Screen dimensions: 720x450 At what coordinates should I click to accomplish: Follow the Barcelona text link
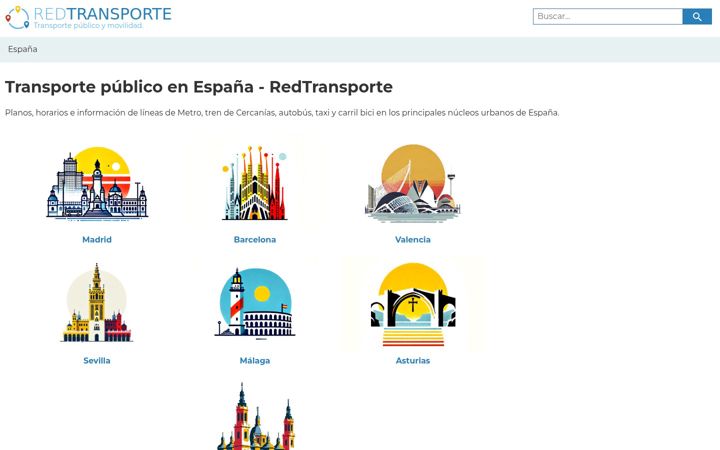pos(255,239)
